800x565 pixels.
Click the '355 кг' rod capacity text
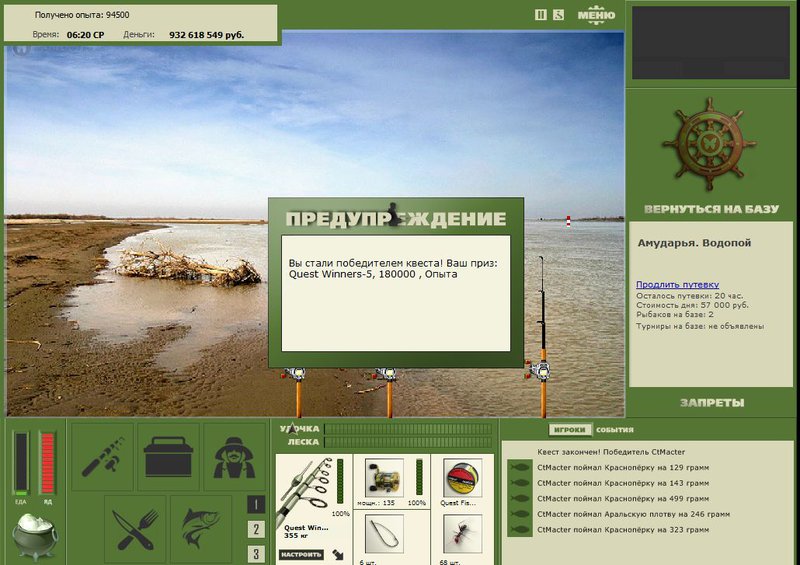(295, 535)
